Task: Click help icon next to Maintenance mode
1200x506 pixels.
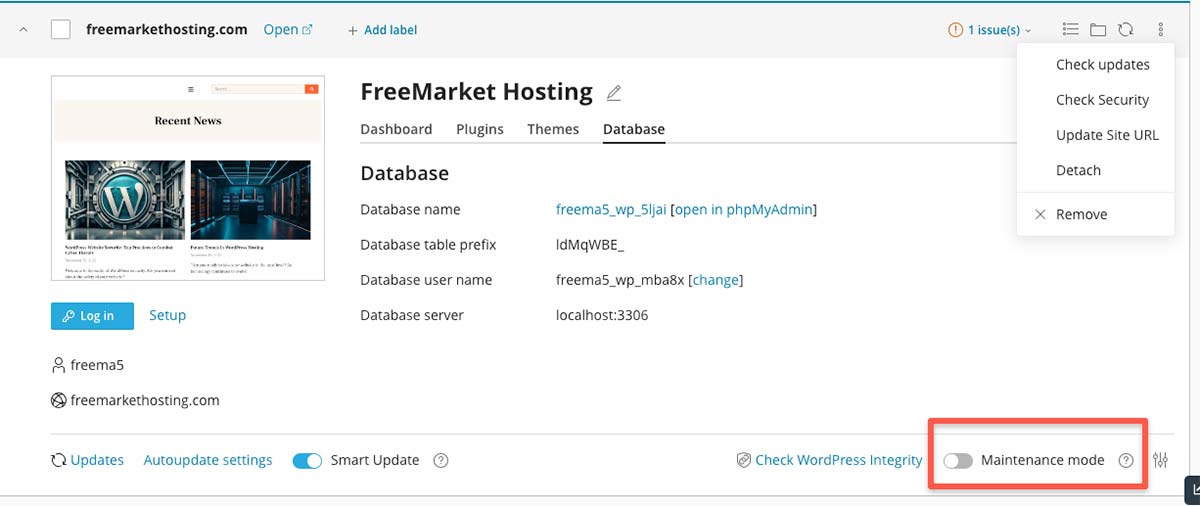Action: coord(1126,460)
